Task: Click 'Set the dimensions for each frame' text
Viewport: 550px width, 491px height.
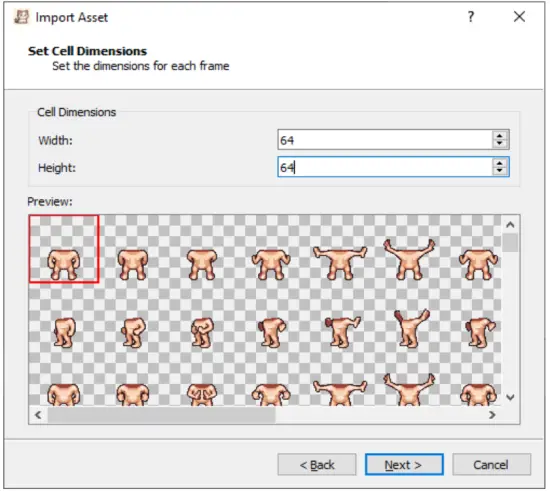Action: pos(141,66)
